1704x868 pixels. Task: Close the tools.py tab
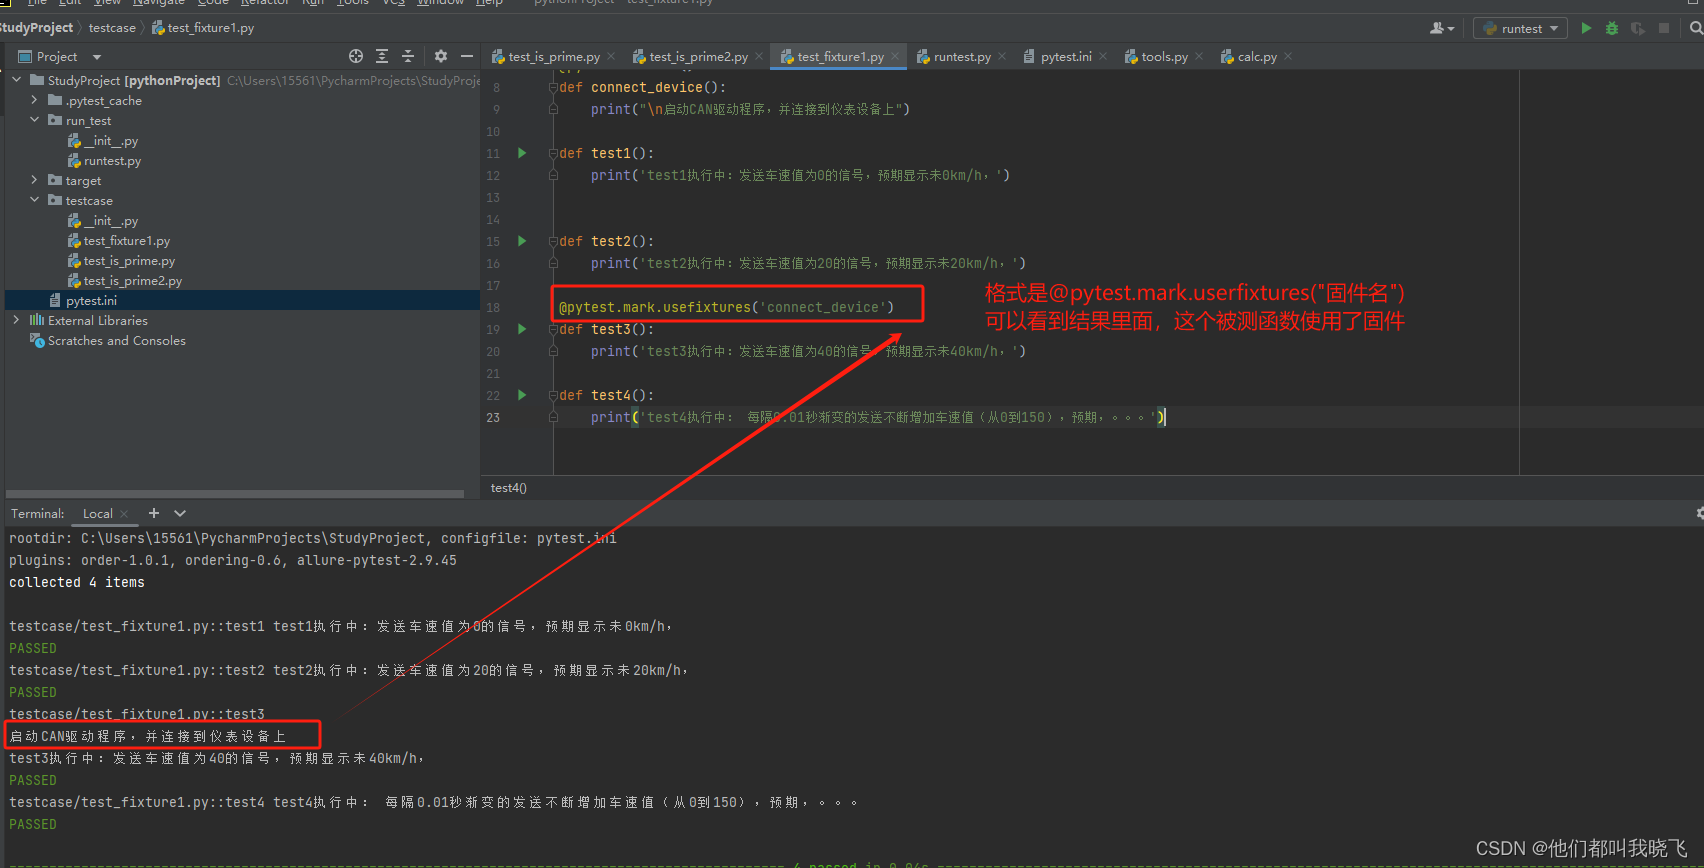click(1199, 56)
